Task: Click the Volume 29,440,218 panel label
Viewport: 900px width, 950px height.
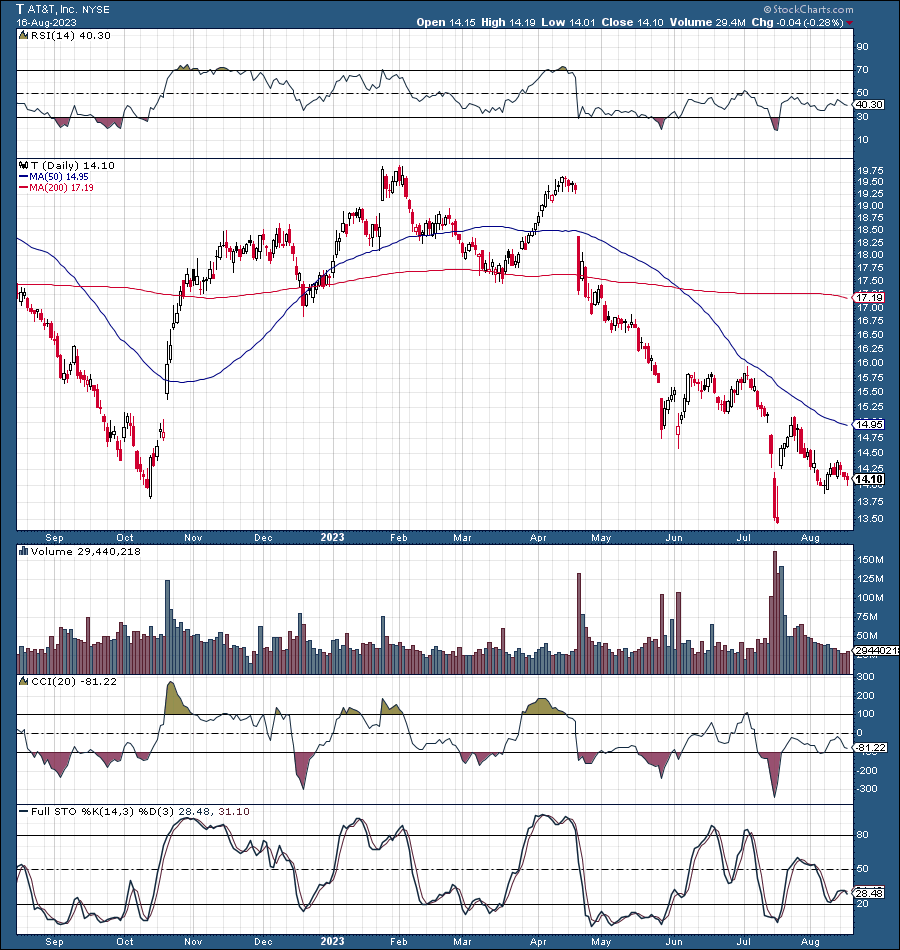Action: [85, 551]
